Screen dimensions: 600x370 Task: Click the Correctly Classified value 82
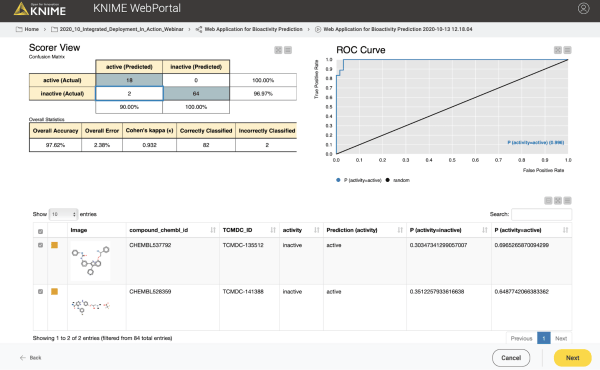(x=206, y=145)
